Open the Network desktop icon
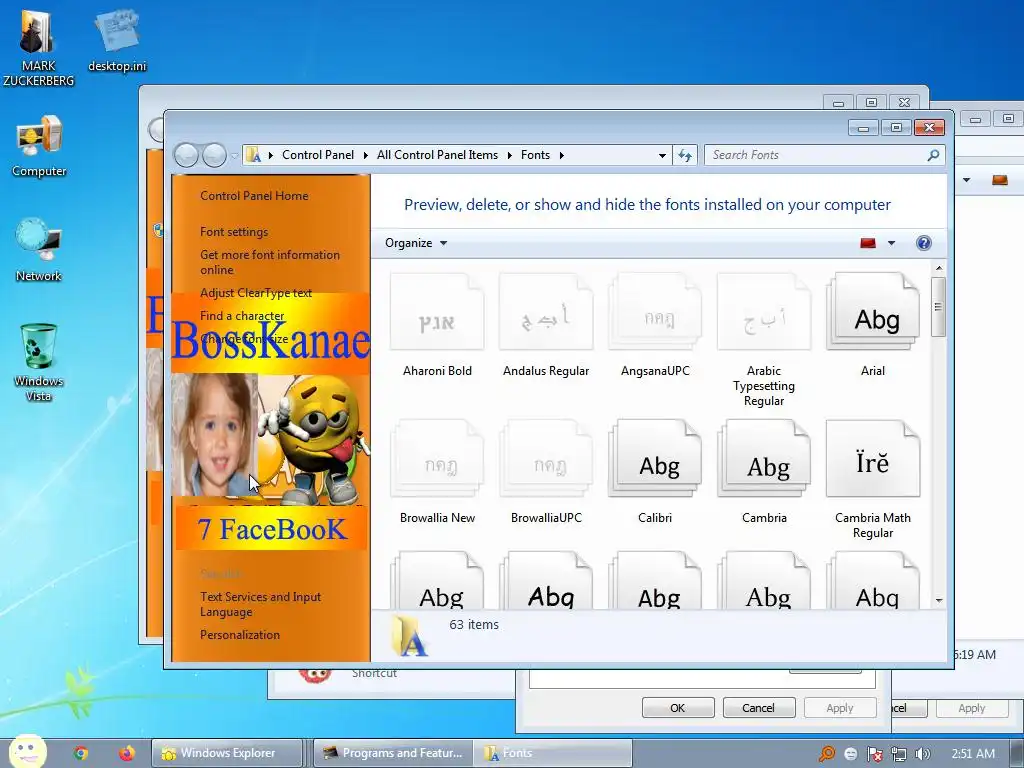 pos(39,249)
